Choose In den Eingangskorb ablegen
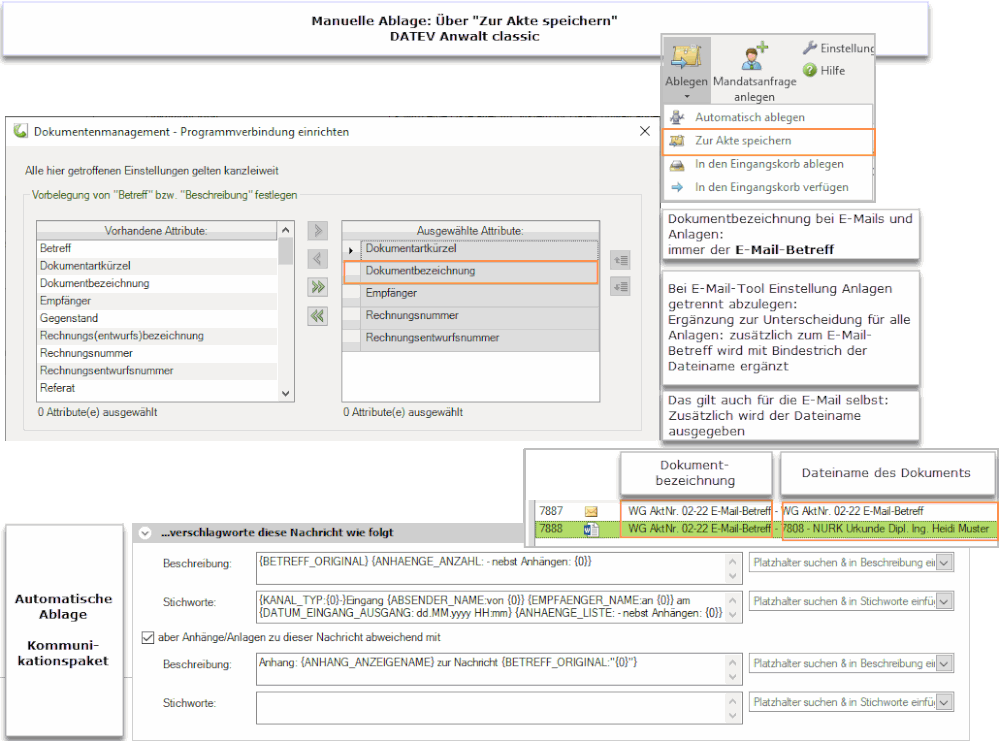The height and width of the screenshot is (741, 999). pos(767,164)
